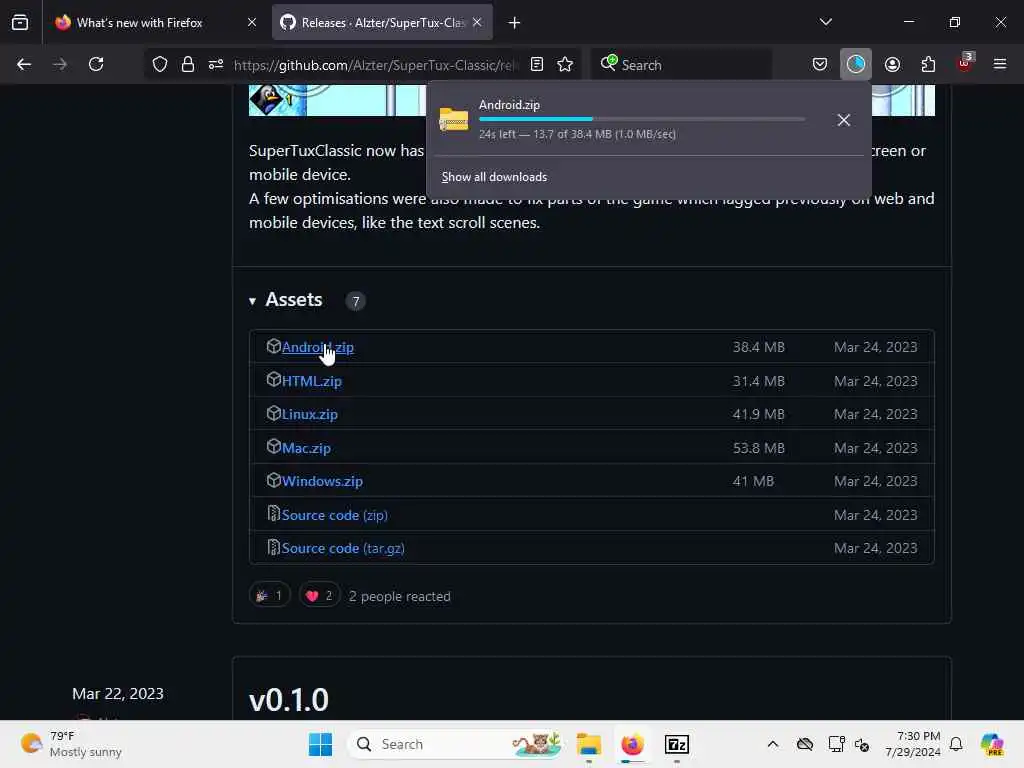Toggle the party popper reaction

pos(270,595)
